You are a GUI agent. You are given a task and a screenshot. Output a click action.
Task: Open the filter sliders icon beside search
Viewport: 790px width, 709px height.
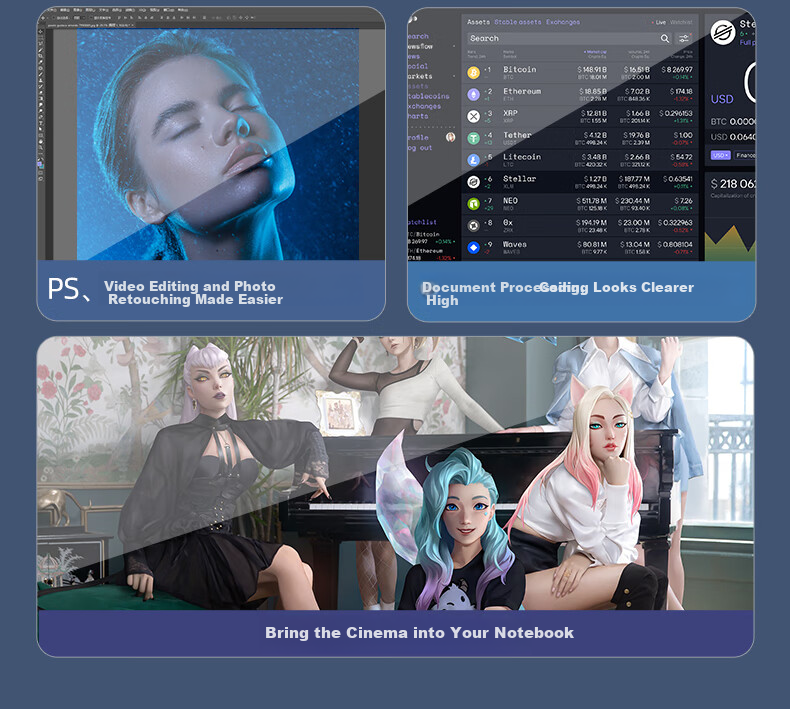tap(684, 38)
